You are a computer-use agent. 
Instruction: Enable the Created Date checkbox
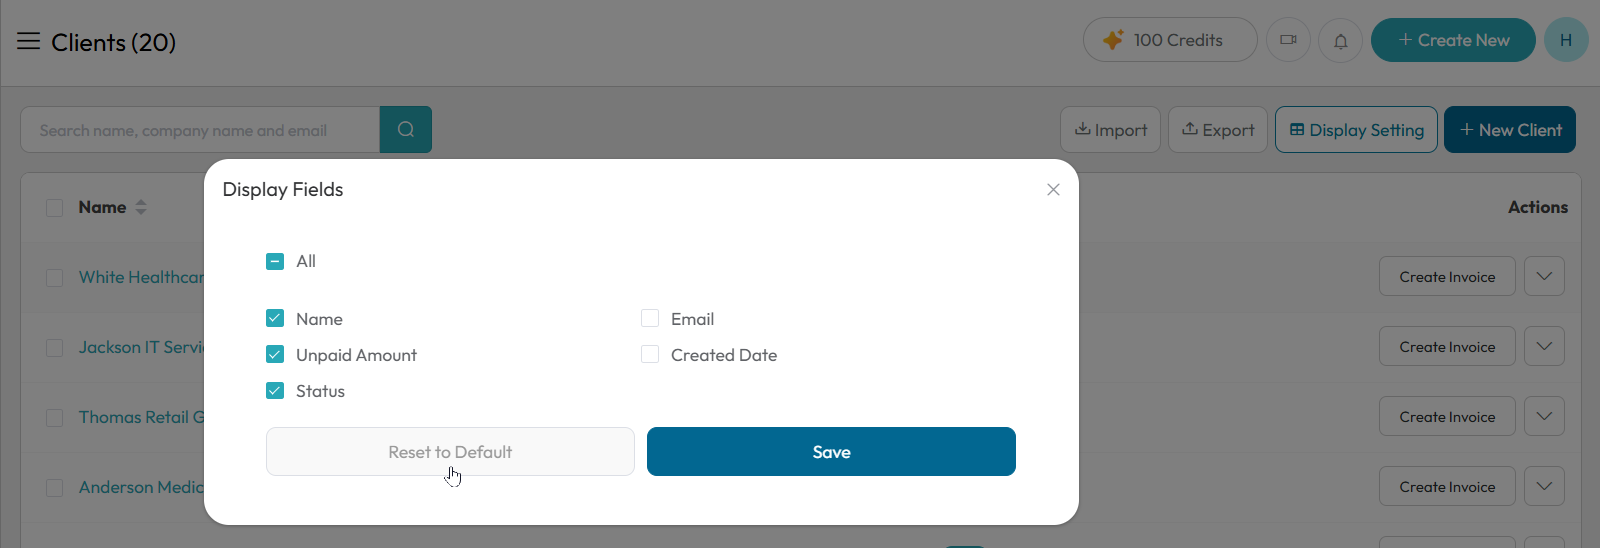point(650,354)
